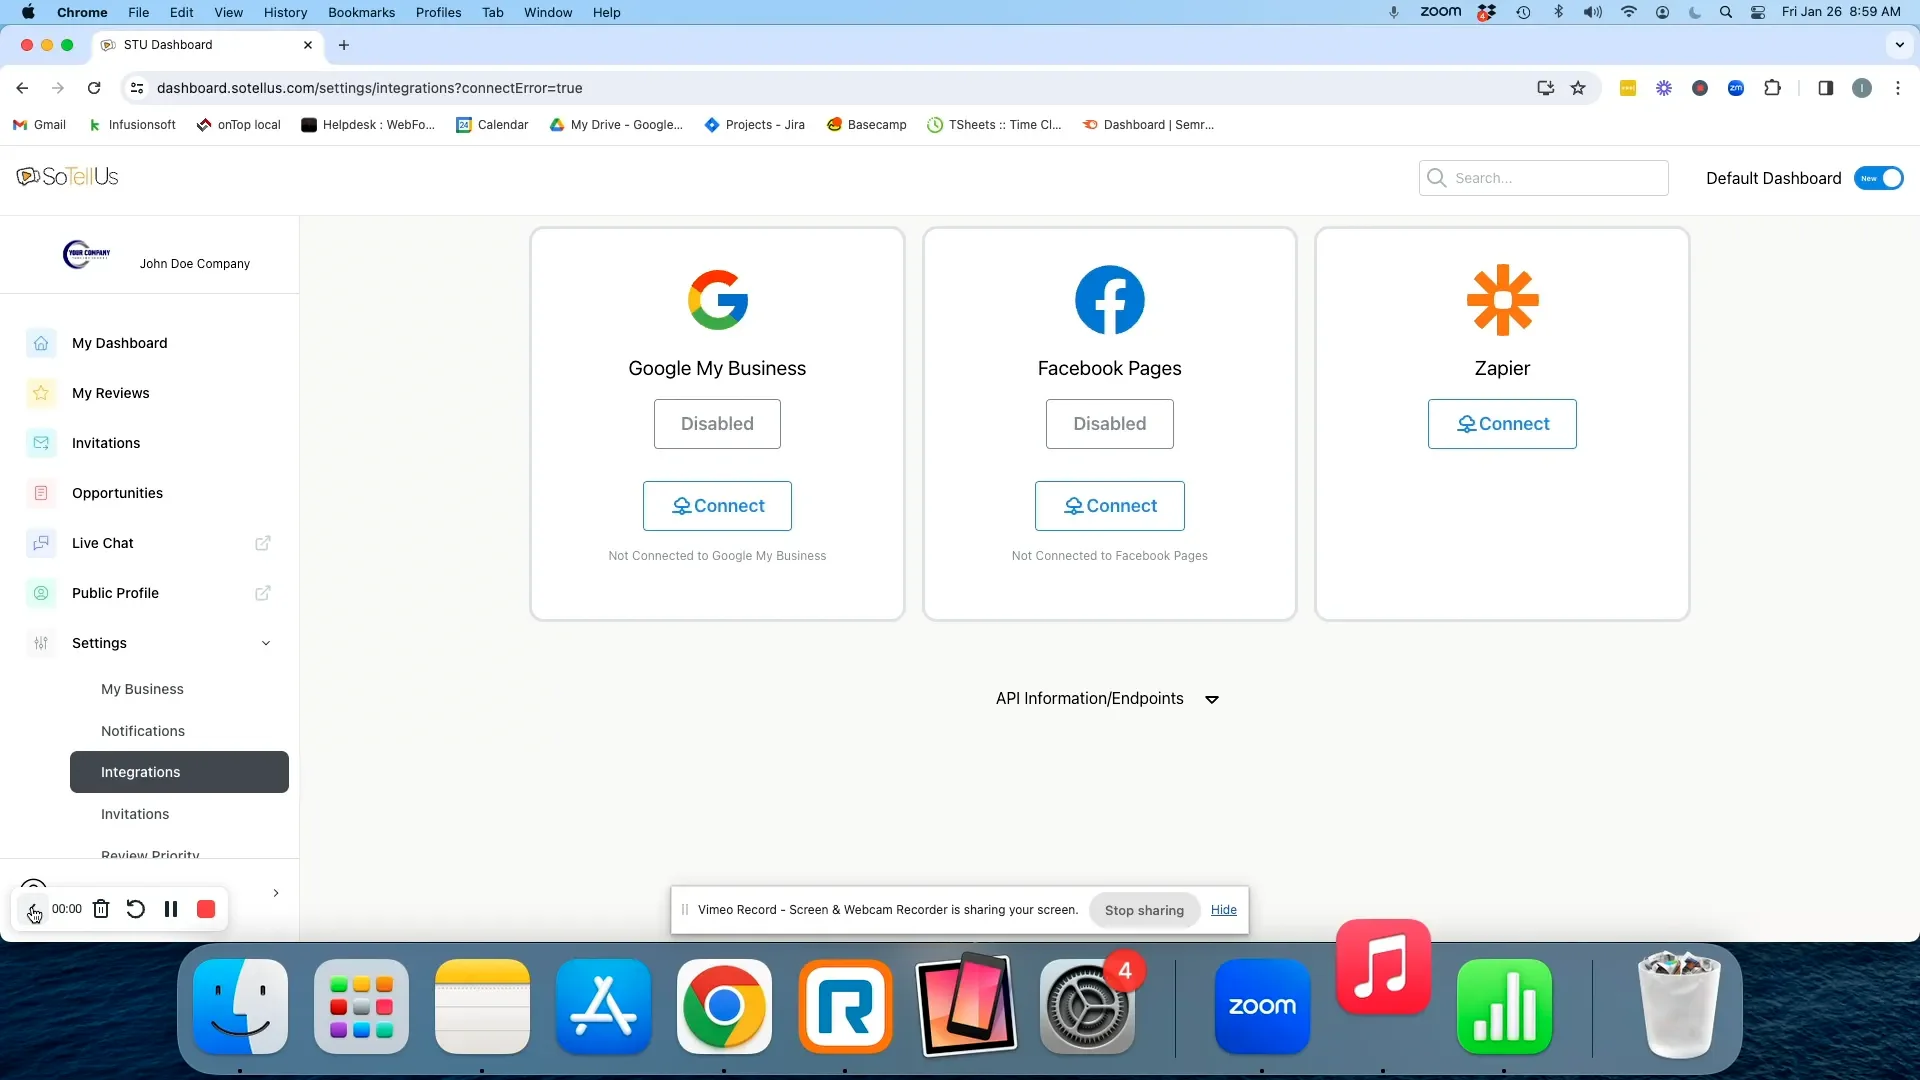This screenshot has width=1920, height=1080.
Task: Open the History menu in menu bar
Action: pos(285,12)
